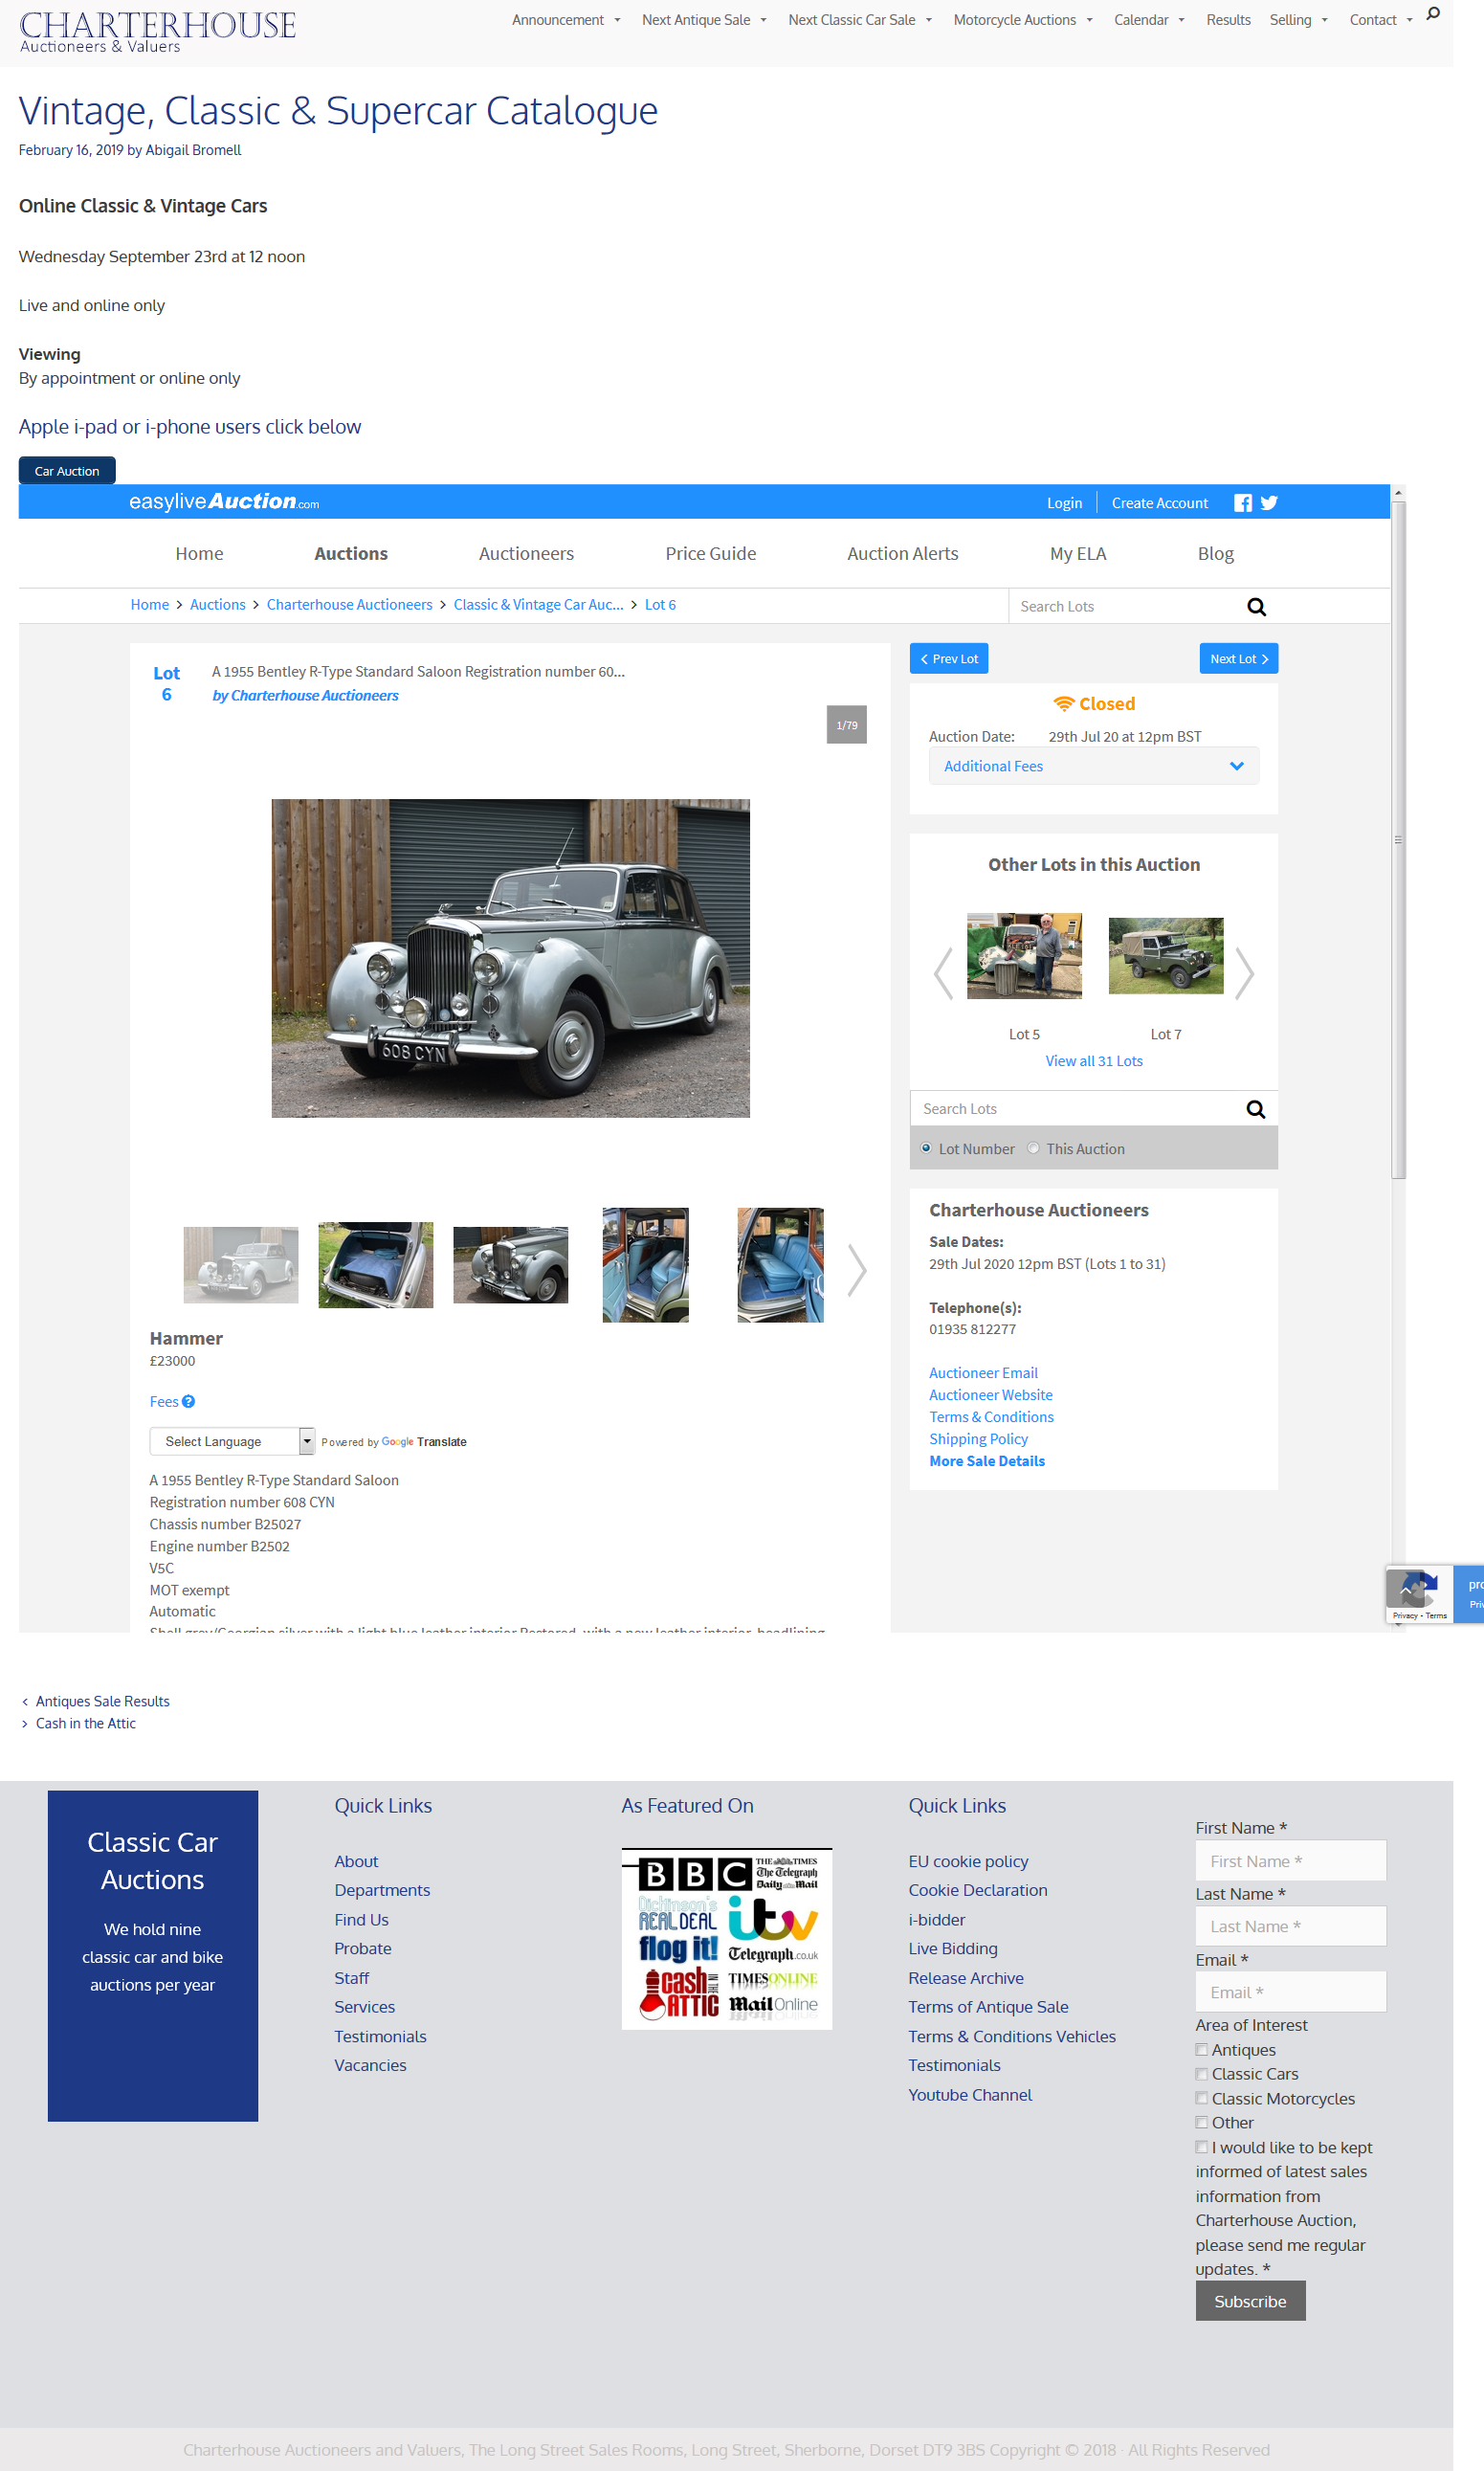This screenshot has height=2471, width=1484.
Task: Click the Charterhouse logo
Action: pyautogui.click(x=157, y=32)
